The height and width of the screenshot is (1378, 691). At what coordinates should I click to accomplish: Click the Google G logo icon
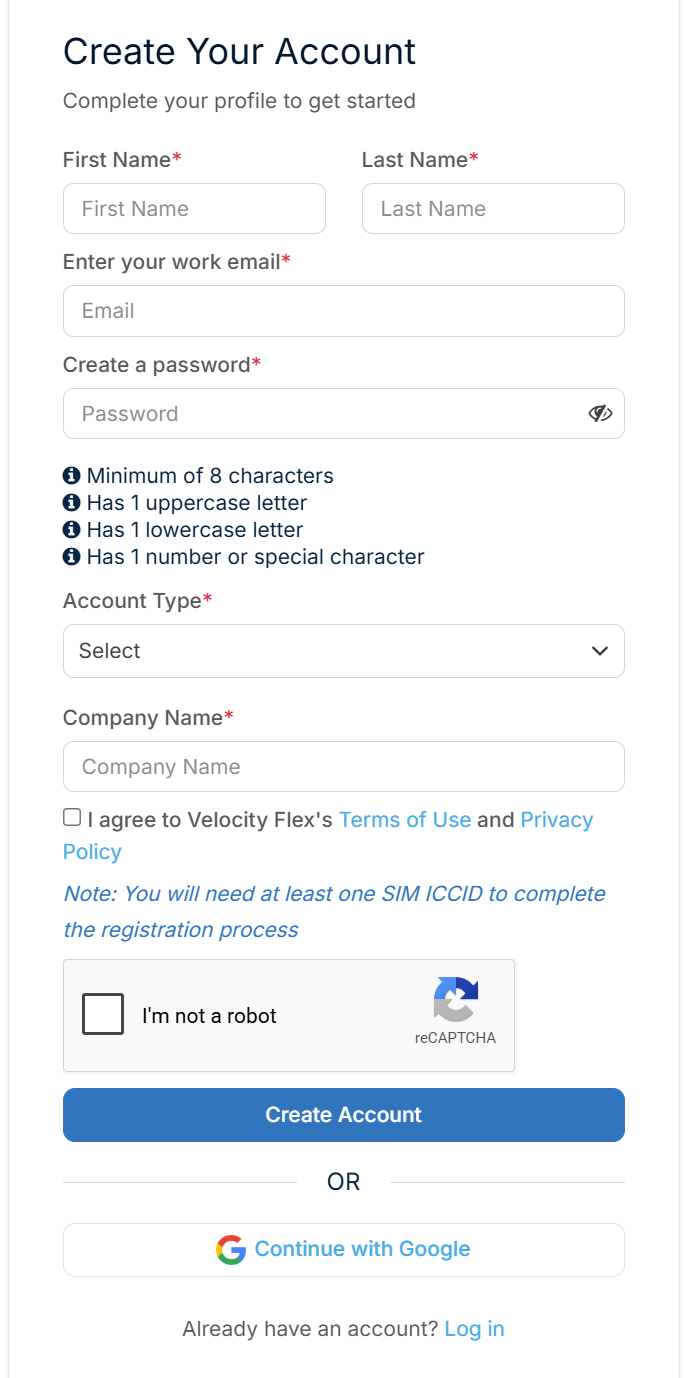point(231,1249)
